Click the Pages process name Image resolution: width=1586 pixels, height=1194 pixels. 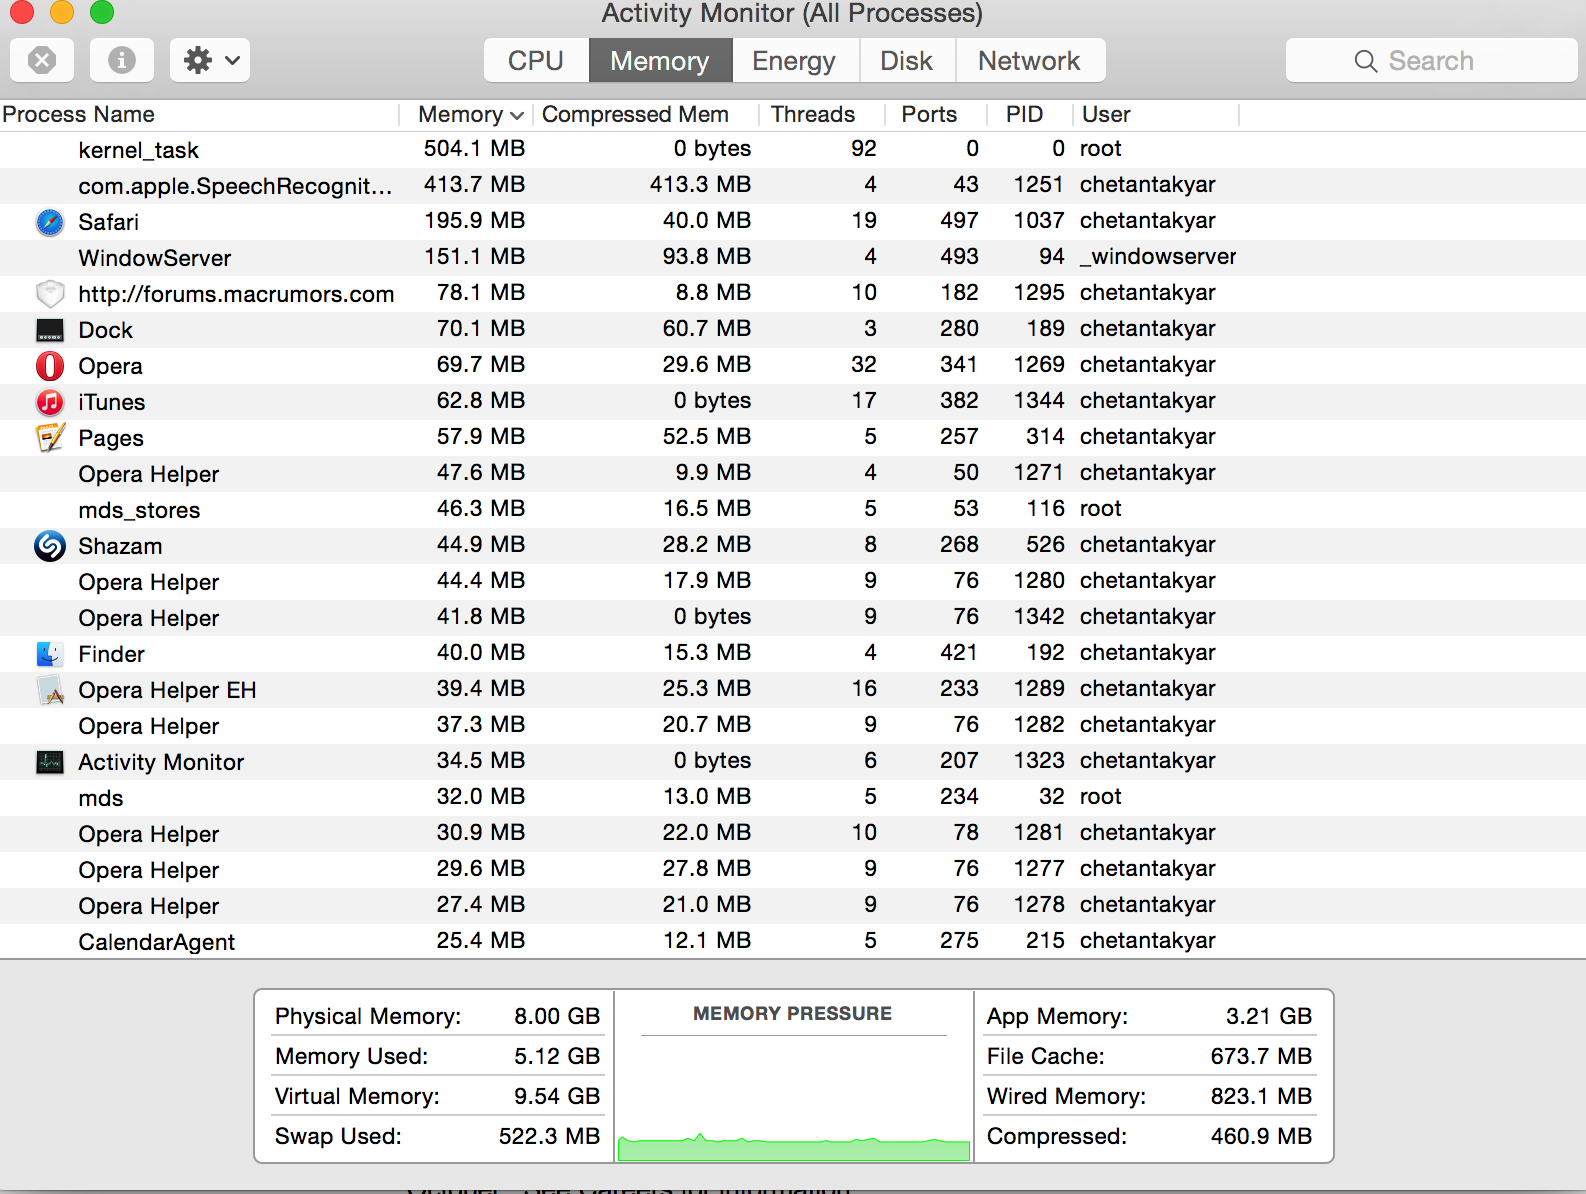pos(111,438)
